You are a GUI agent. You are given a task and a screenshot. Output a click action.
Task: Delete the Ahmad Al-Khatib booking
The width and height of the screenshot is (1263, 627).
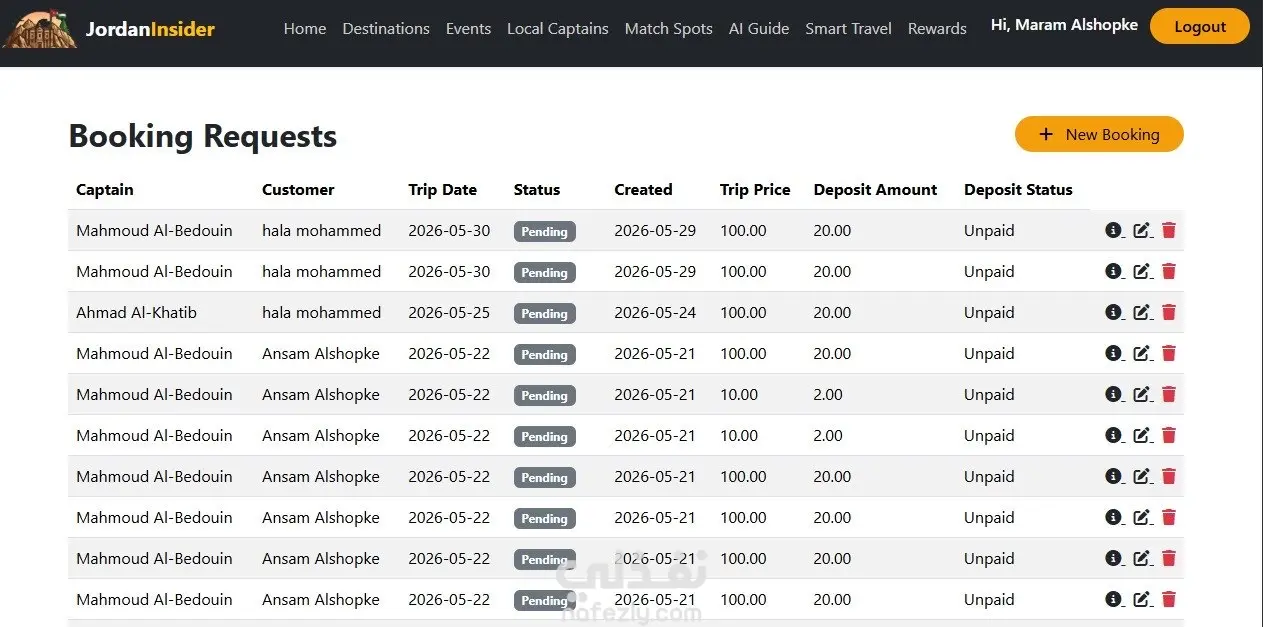click(x=1169, y=312)
